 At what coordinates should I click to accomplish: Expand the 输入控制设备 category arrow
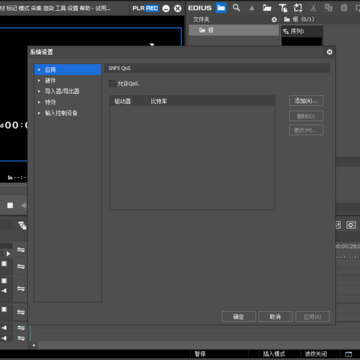point(39,113)
